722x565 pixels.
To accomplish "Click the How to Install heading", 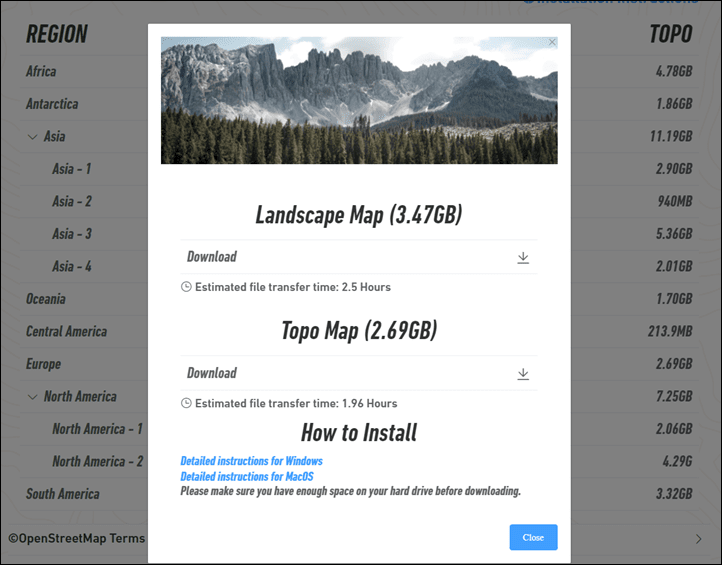I will tap(359, 433).
